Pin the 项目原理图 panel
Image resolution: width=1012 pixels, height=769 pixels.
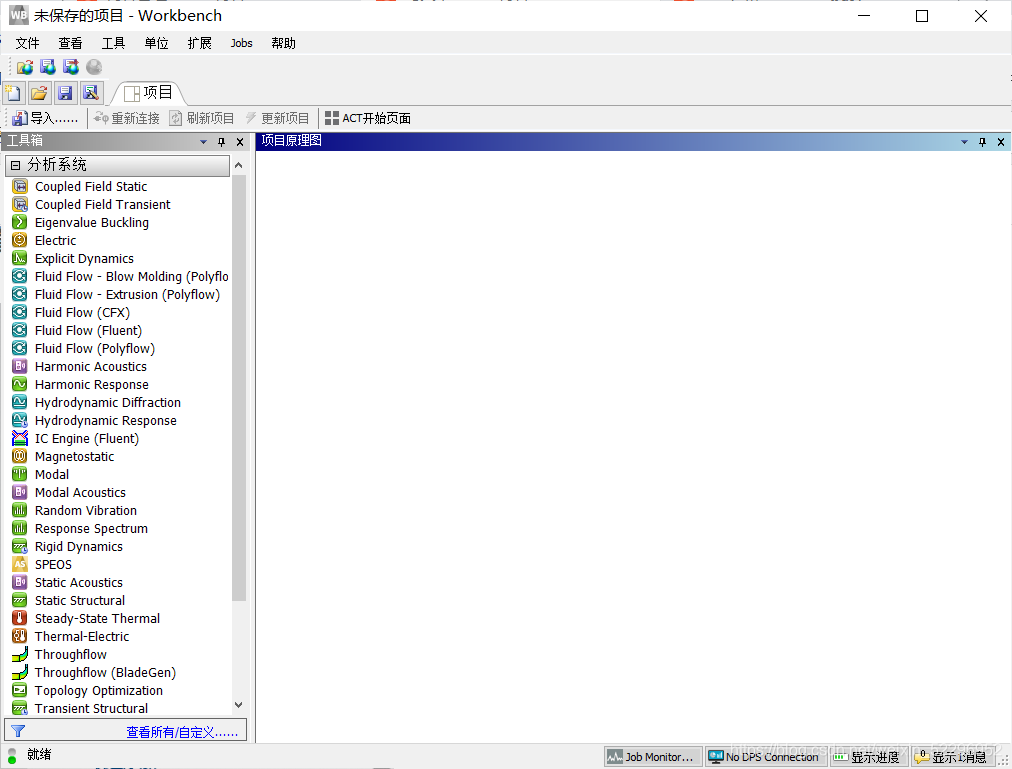tap(982, 141)
